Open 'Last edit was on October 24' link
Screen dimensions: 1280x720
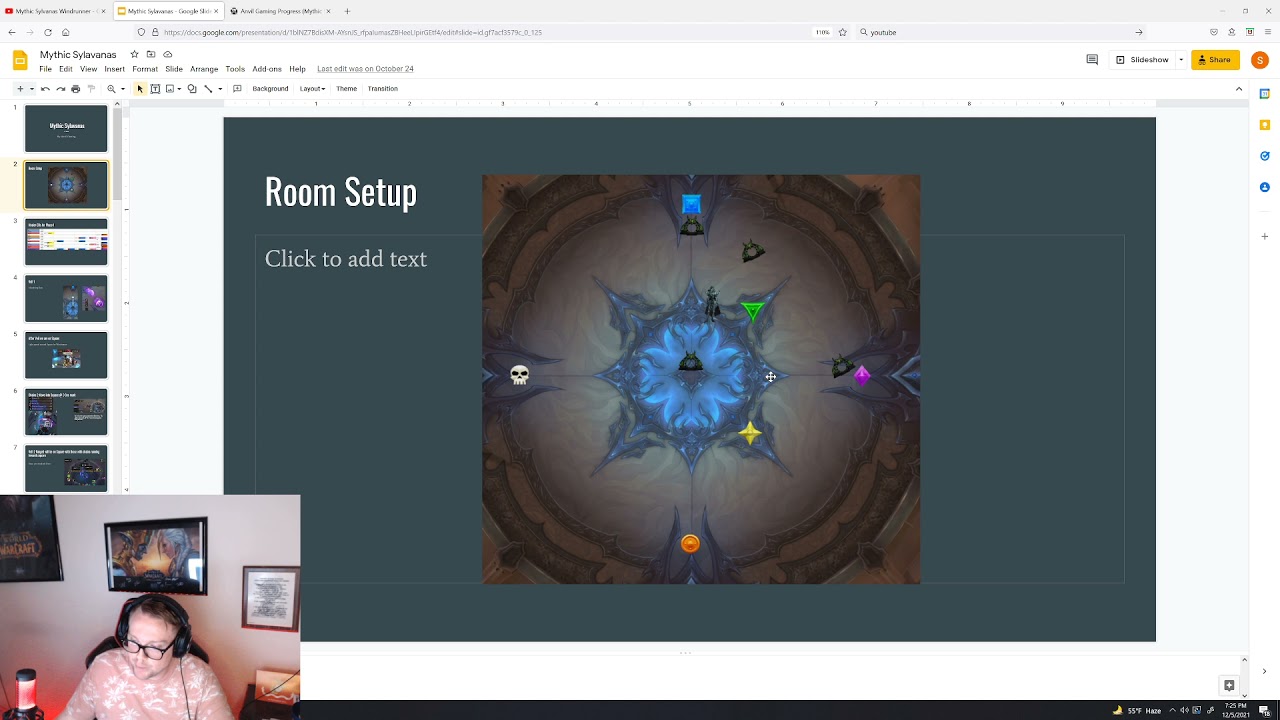coord(365,69)
